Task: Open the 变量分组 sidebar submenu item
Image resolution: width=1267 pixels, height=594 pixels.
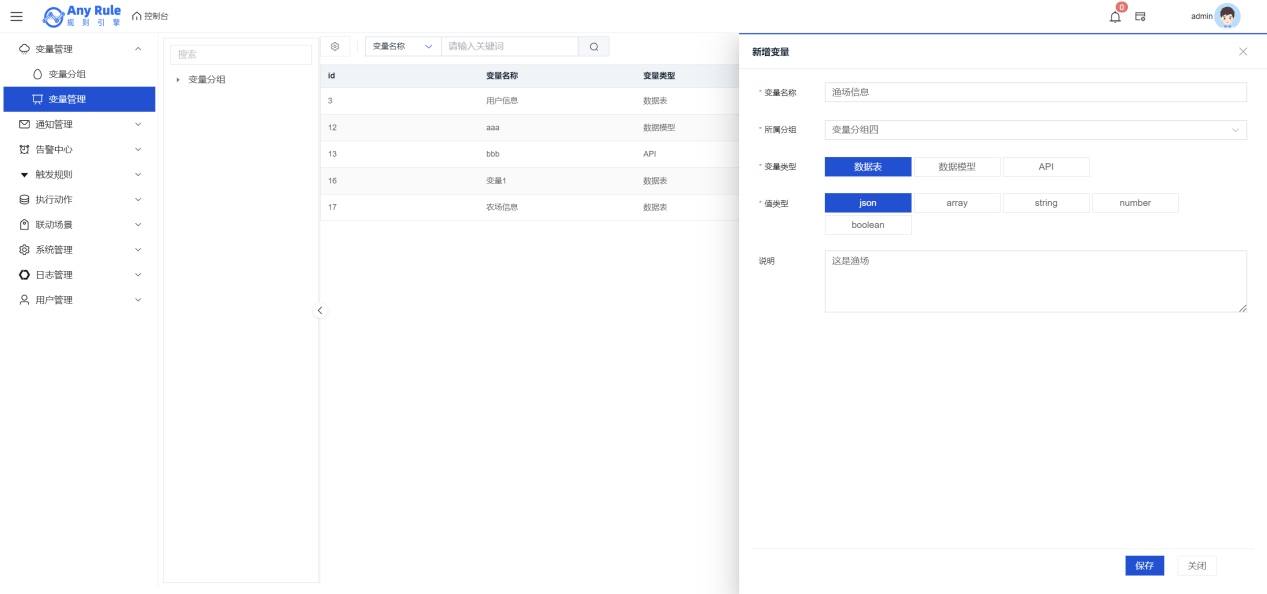Action: click(67, 74)
